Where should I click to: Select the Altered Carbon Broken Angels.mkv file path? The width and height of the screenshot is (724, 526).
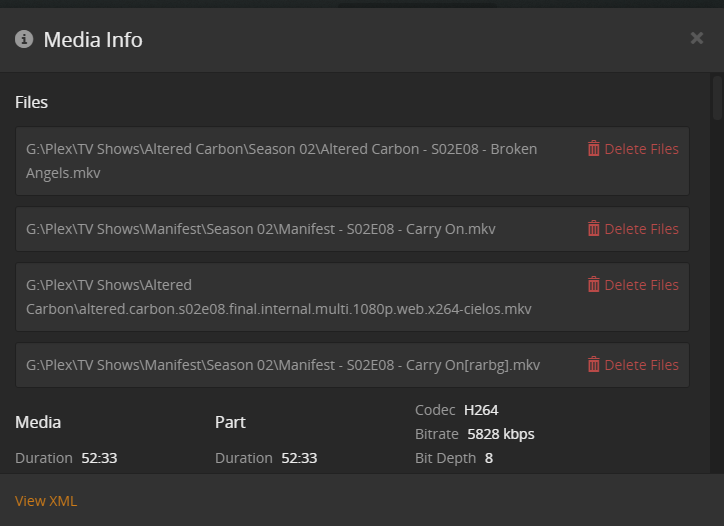coord(281,160)
